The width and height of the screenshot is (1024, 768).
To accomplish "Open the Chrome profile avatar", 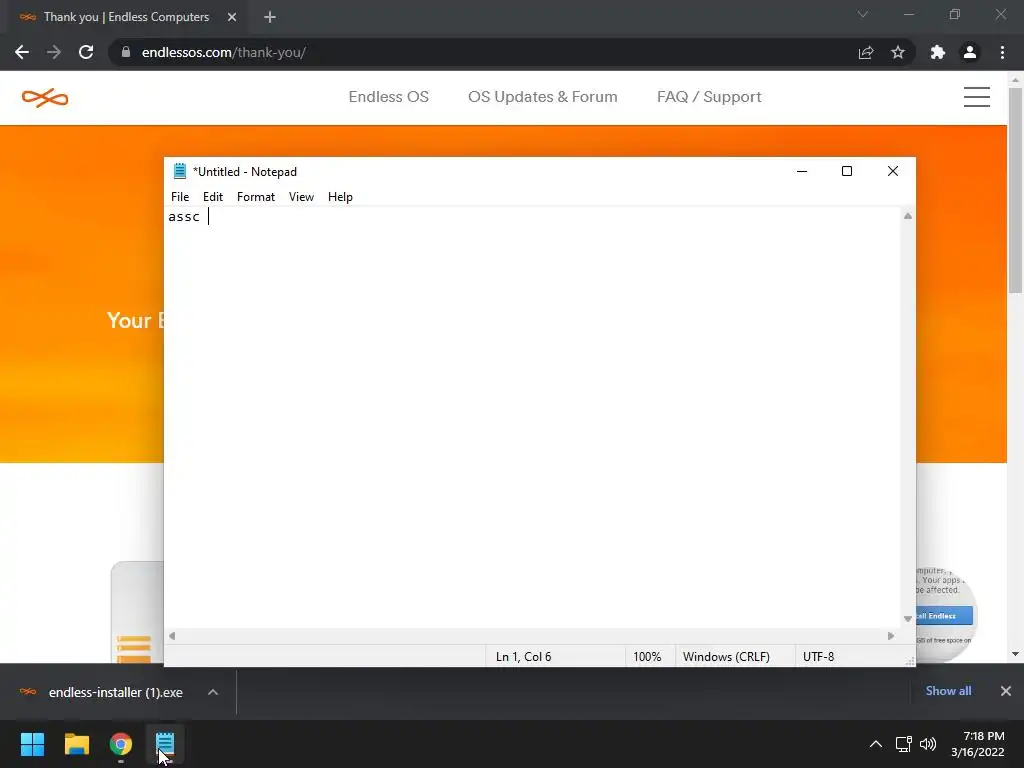I will (x=970, y=52).
